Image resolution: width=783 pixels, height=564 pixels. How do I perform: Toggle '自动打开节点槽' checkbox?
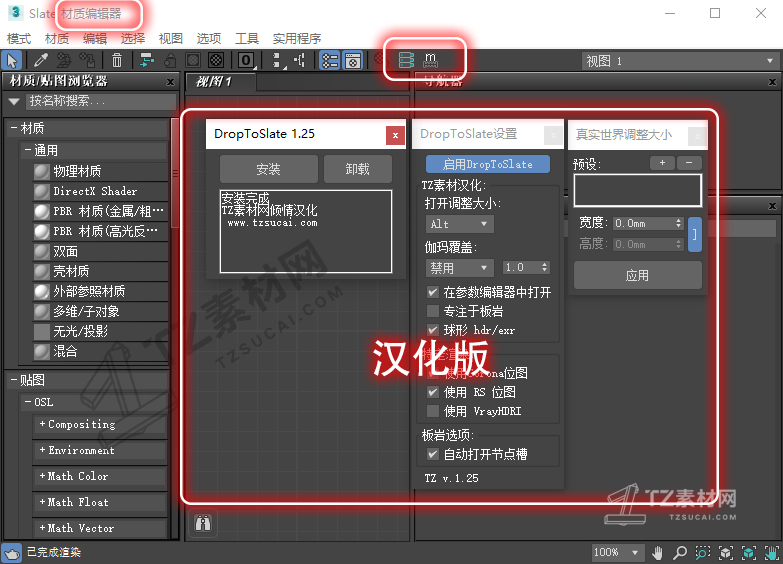pyautogui.click(x=433, y=454)
